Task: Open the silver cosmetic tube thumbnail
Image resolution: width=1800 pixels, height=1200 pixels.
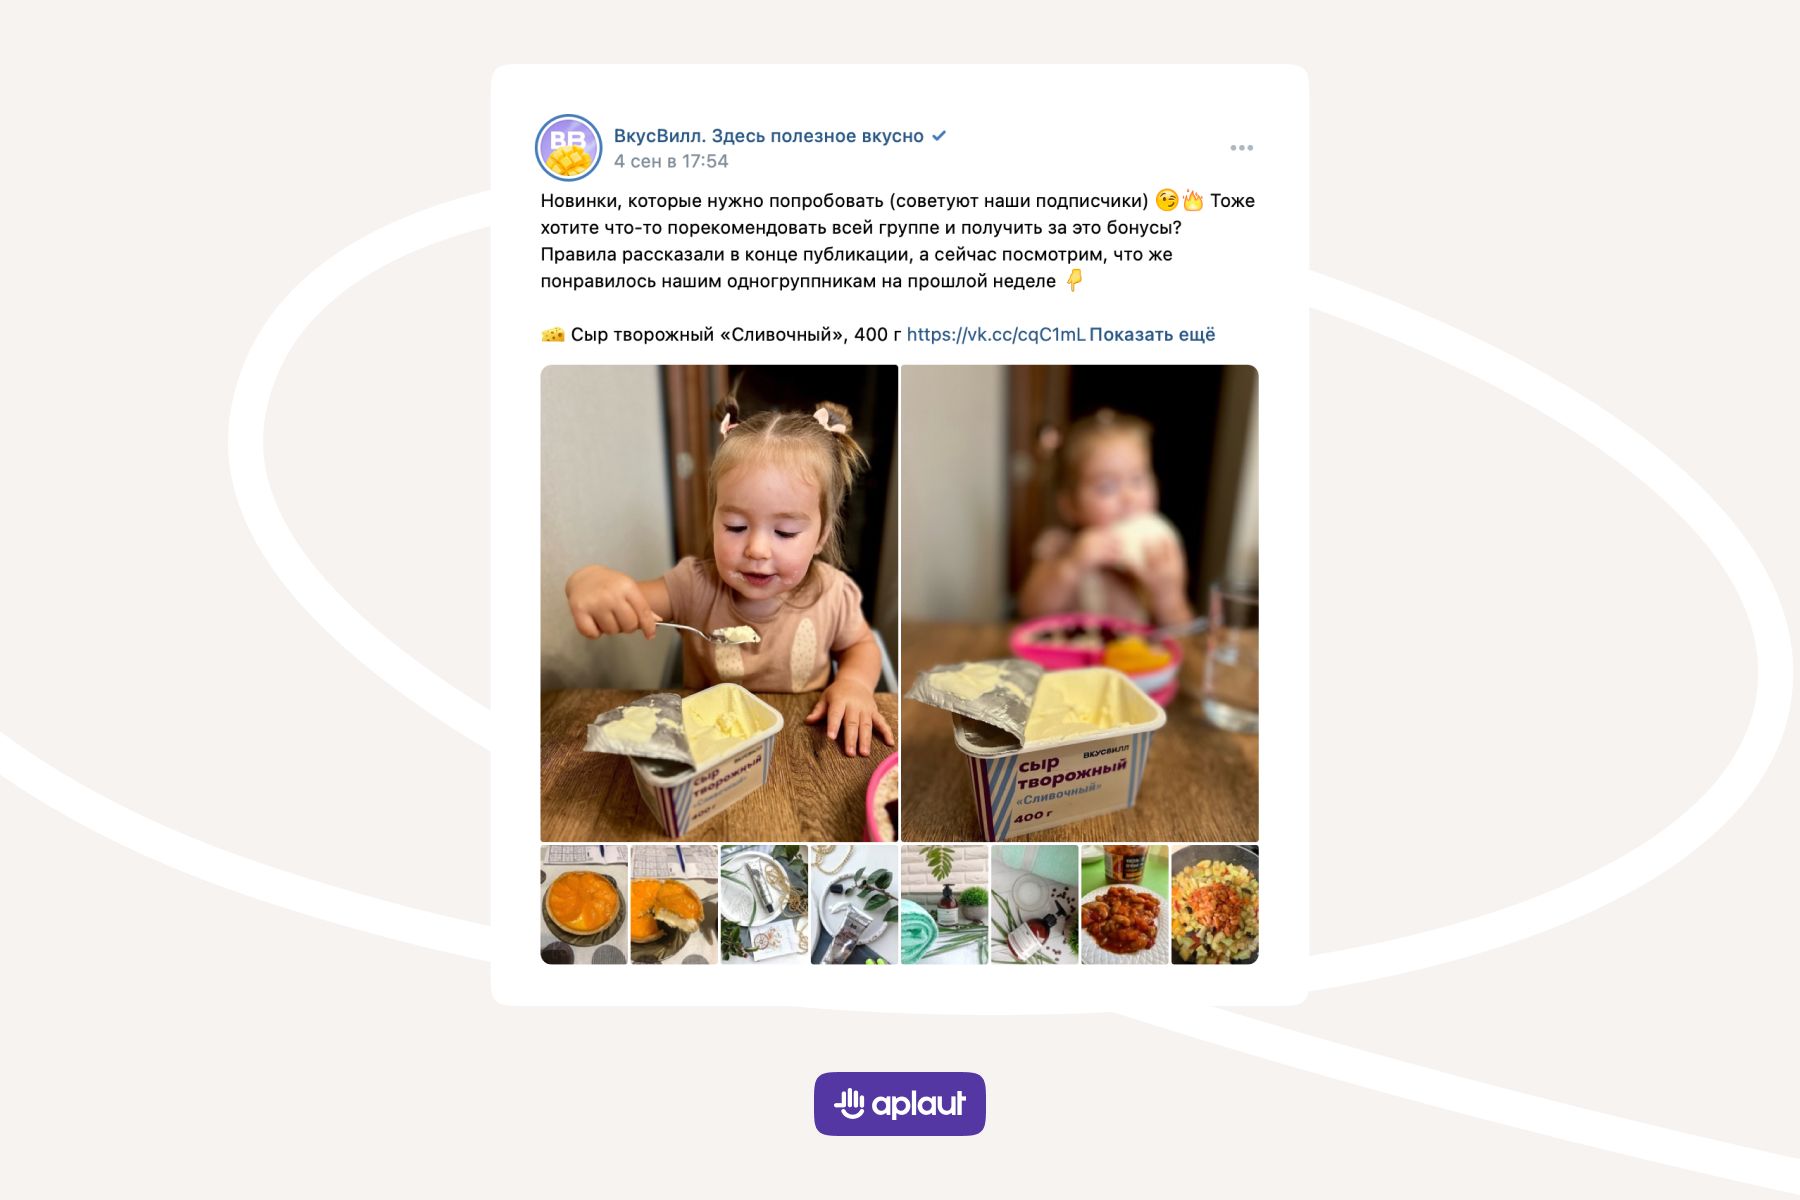Action: click(x=764, y=905)
